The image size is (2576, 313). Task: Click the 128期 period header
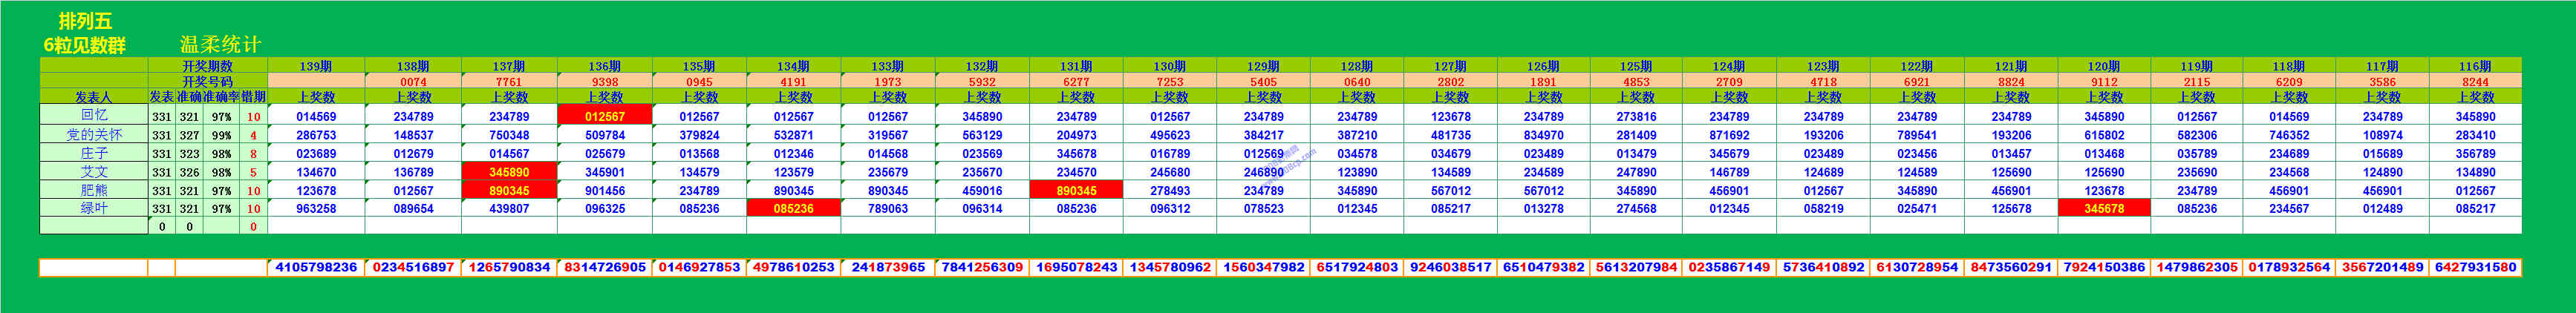(x=1356, y=66)
